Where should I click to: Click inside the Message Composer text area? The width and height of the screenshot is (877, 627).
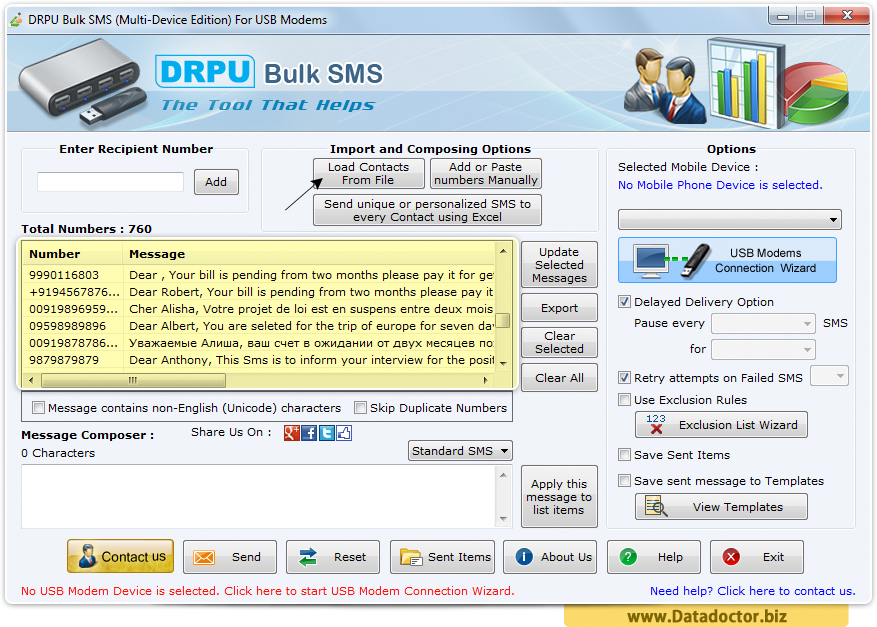258,496
